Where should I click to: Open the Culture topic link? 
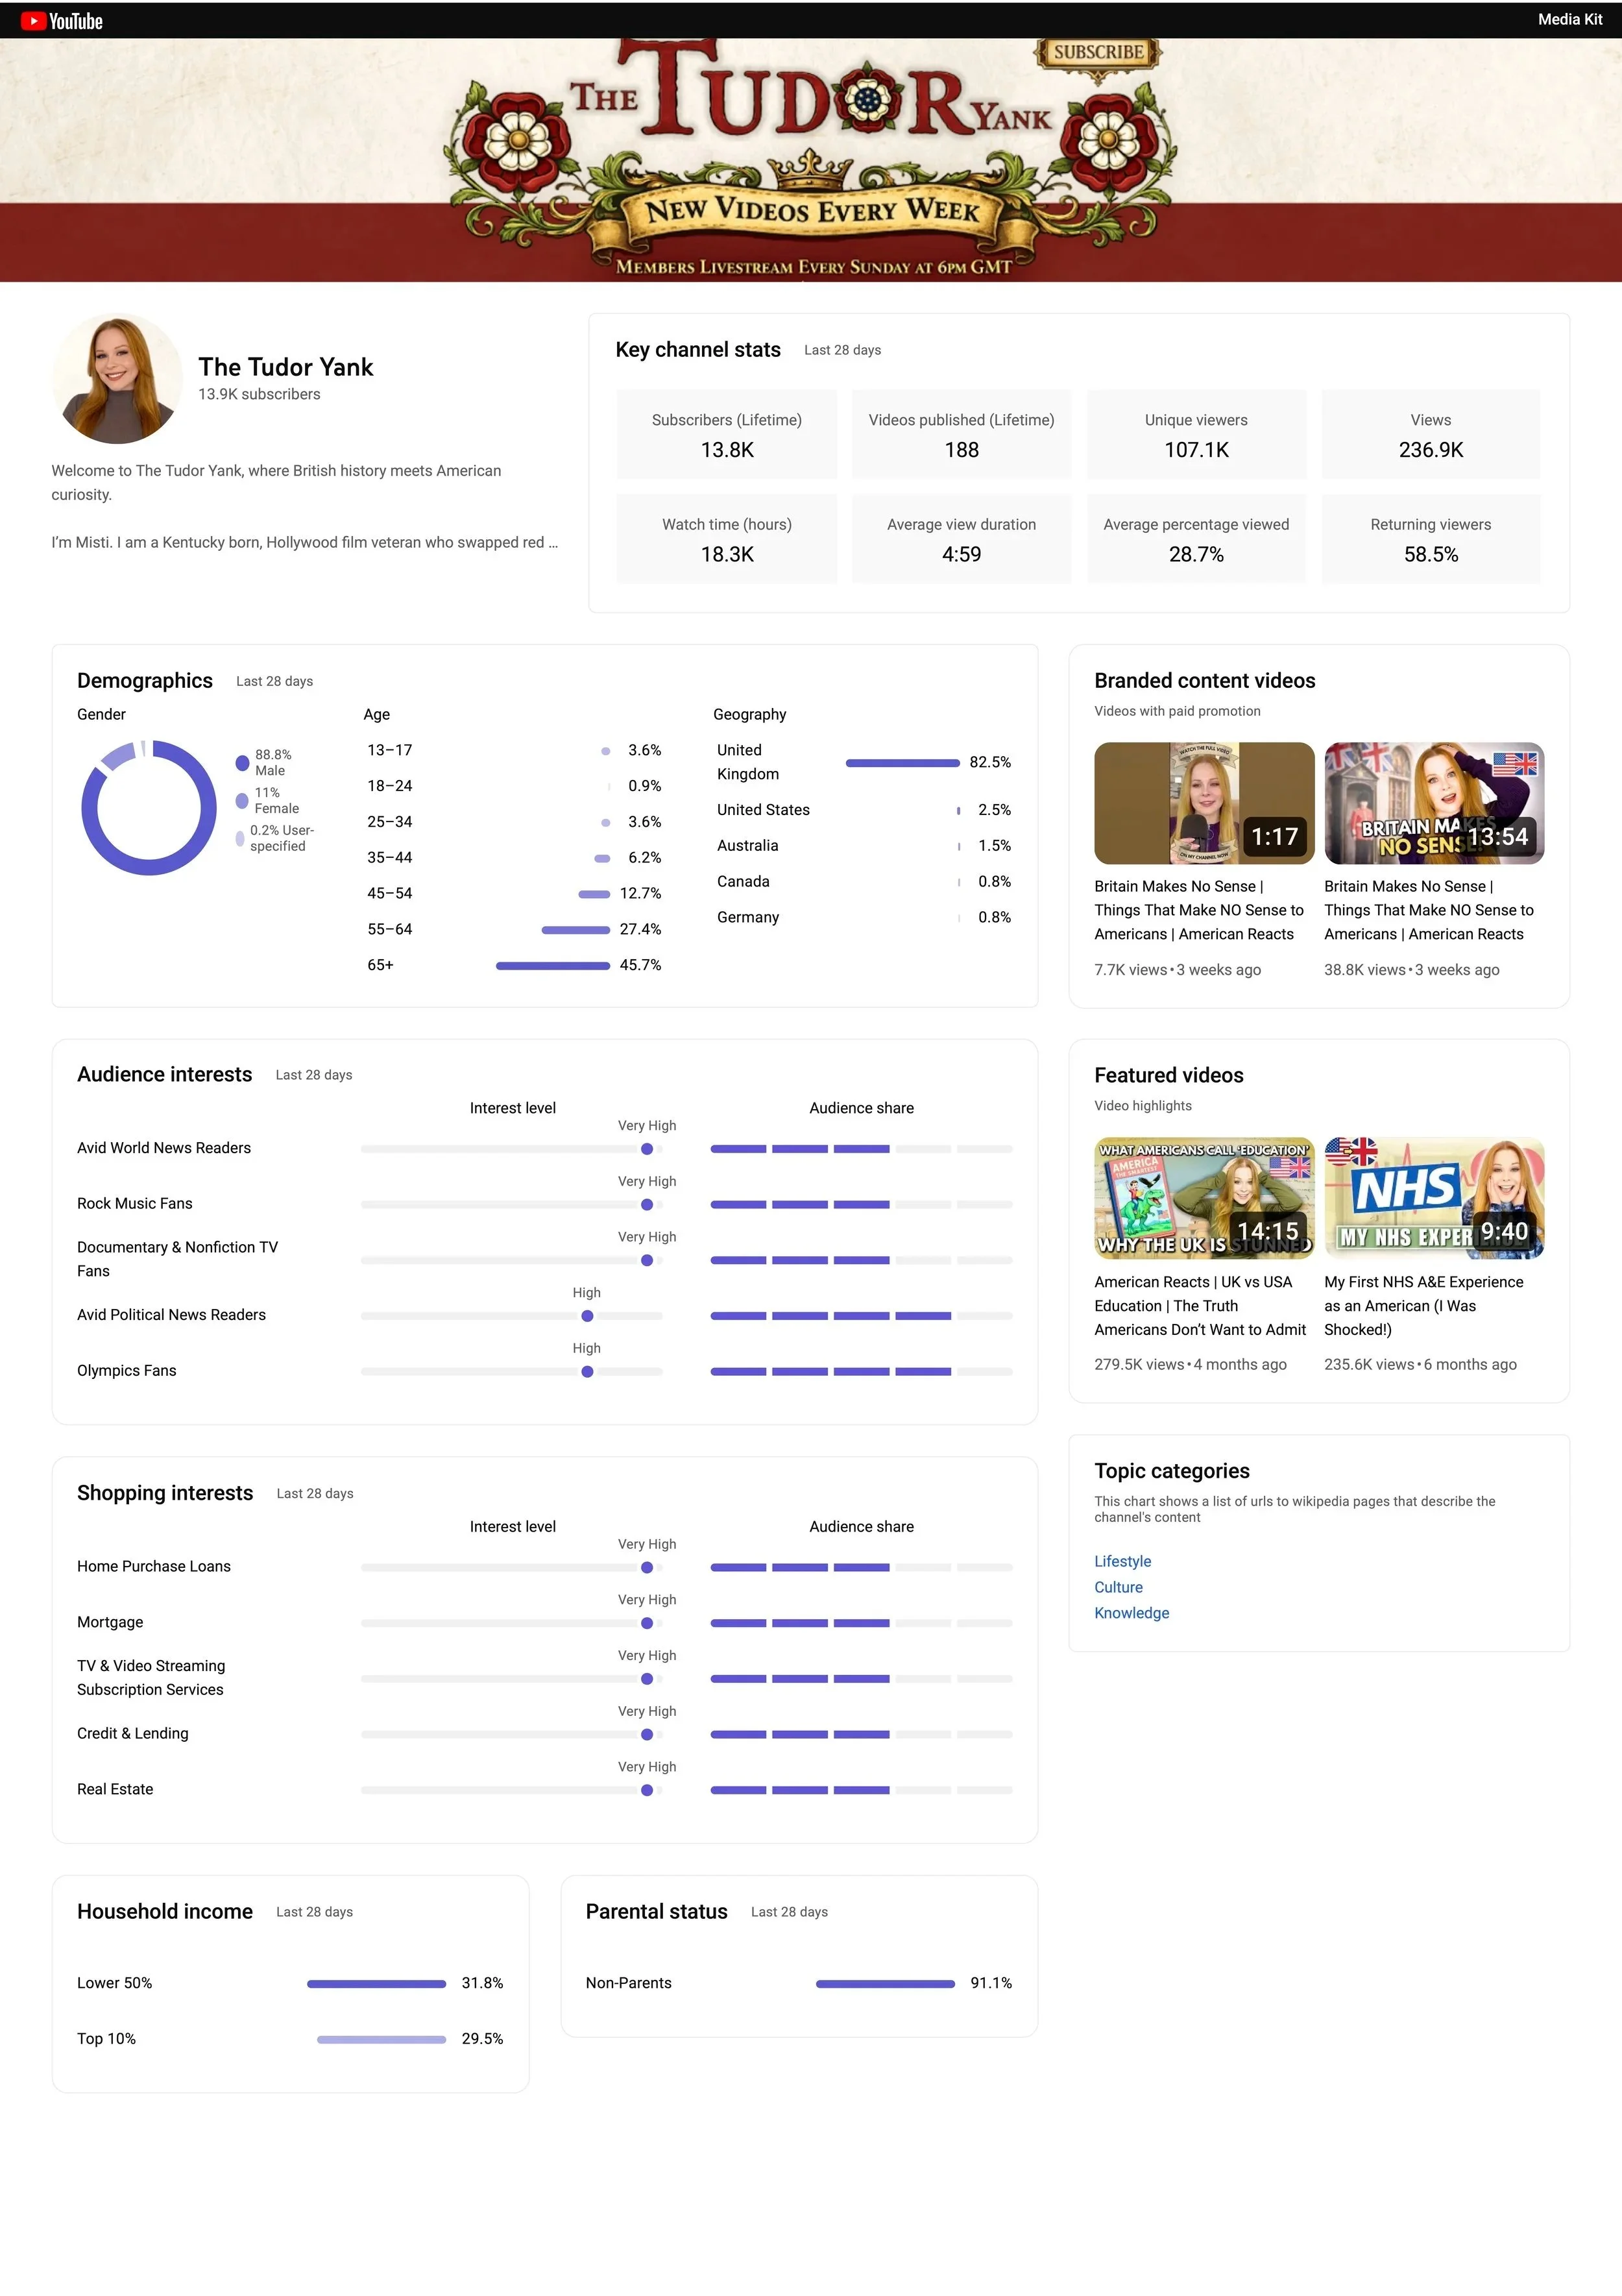1118,1587
